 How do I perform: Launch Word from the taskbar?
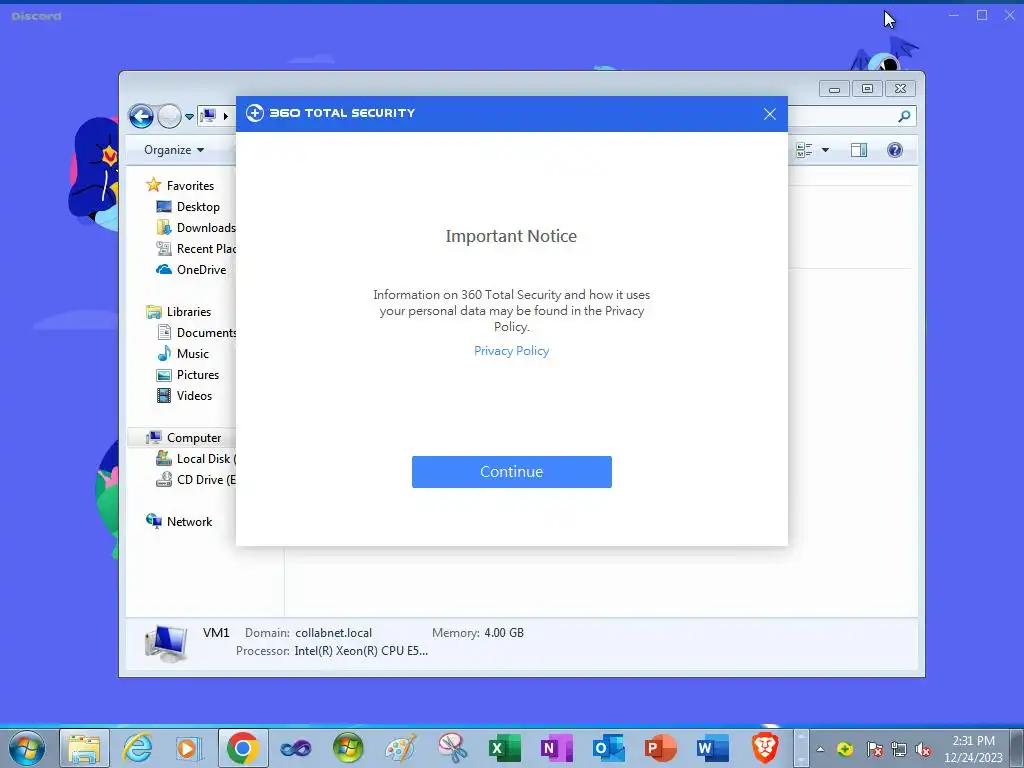click(x=712, y=748)
